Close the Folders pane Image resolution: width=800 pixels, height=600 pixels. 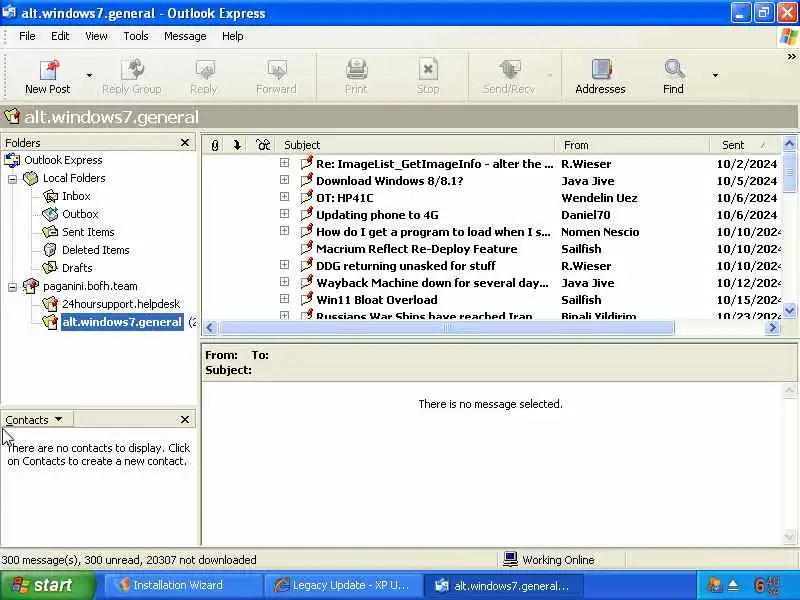(x=185, y=143)
